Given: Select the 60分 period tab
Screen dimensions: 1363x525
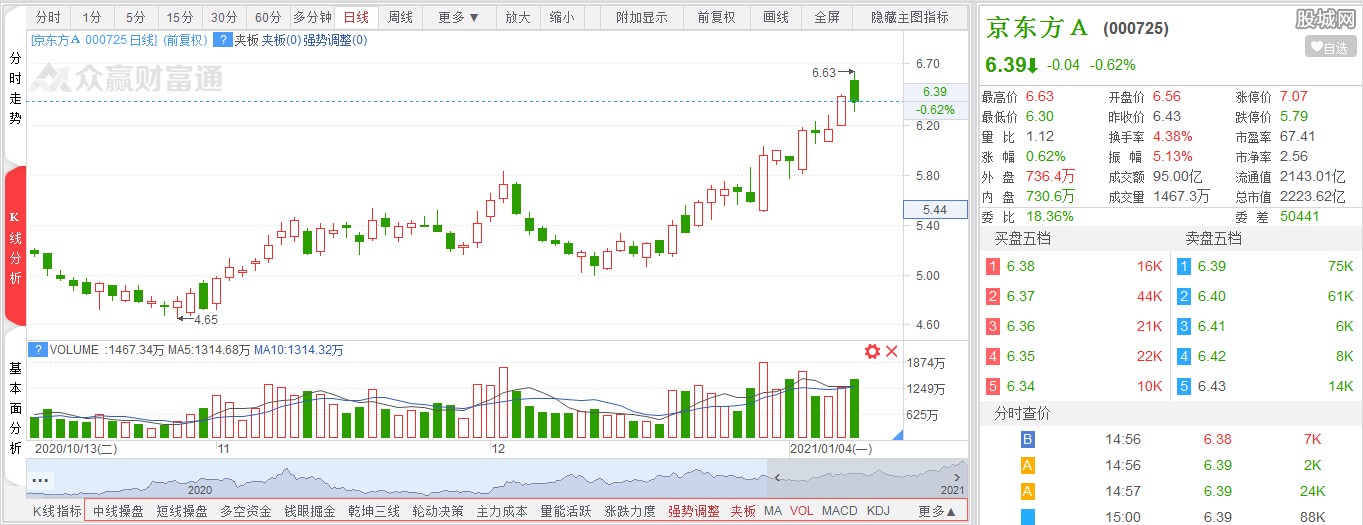Looking at the screenshot, I should pos(268,17).
